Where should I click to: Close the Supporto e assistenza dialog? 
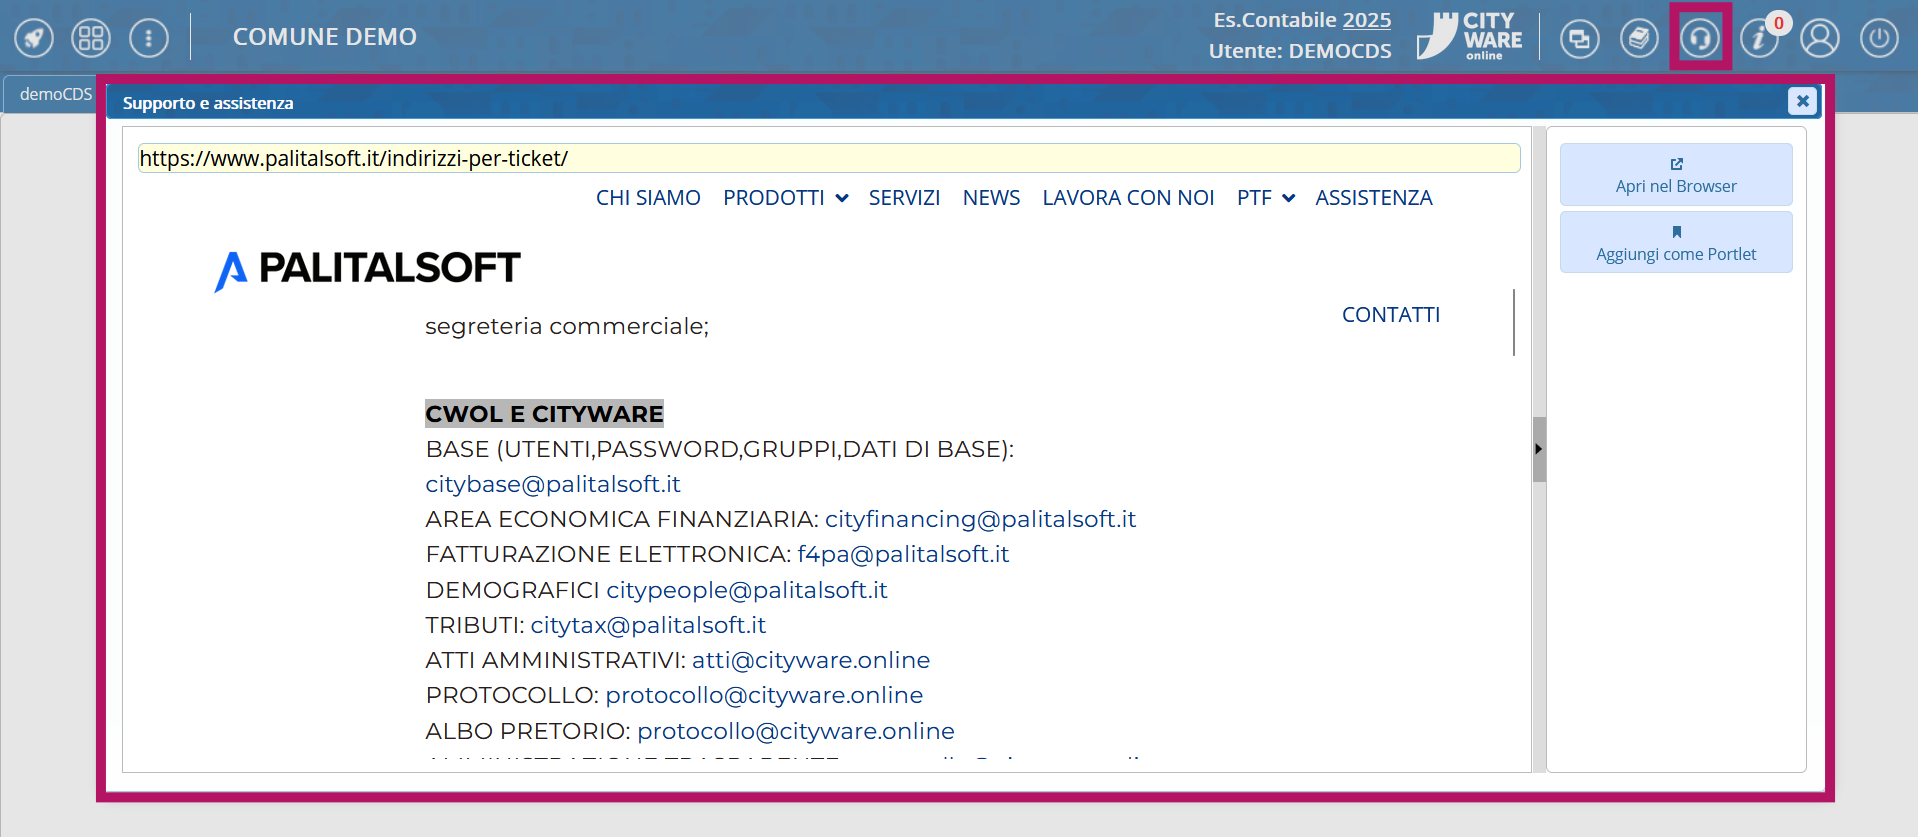(1802, 101)
